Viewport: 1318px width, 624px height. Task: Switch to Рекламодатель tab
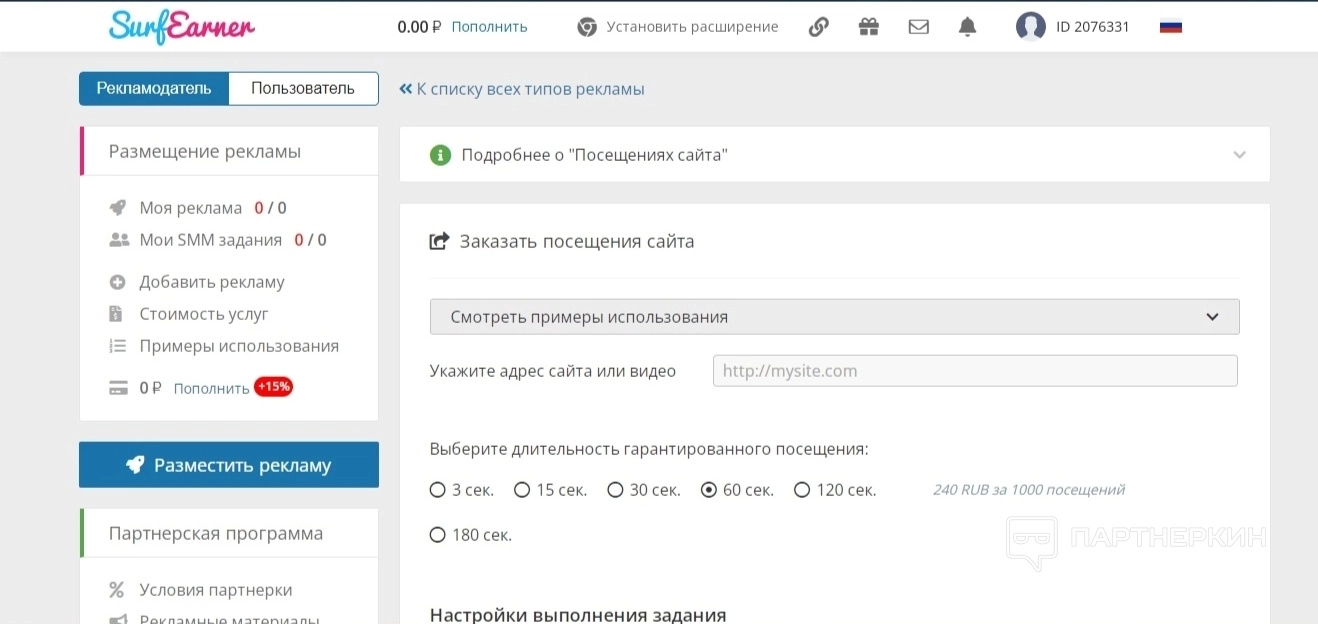point(154,88)
